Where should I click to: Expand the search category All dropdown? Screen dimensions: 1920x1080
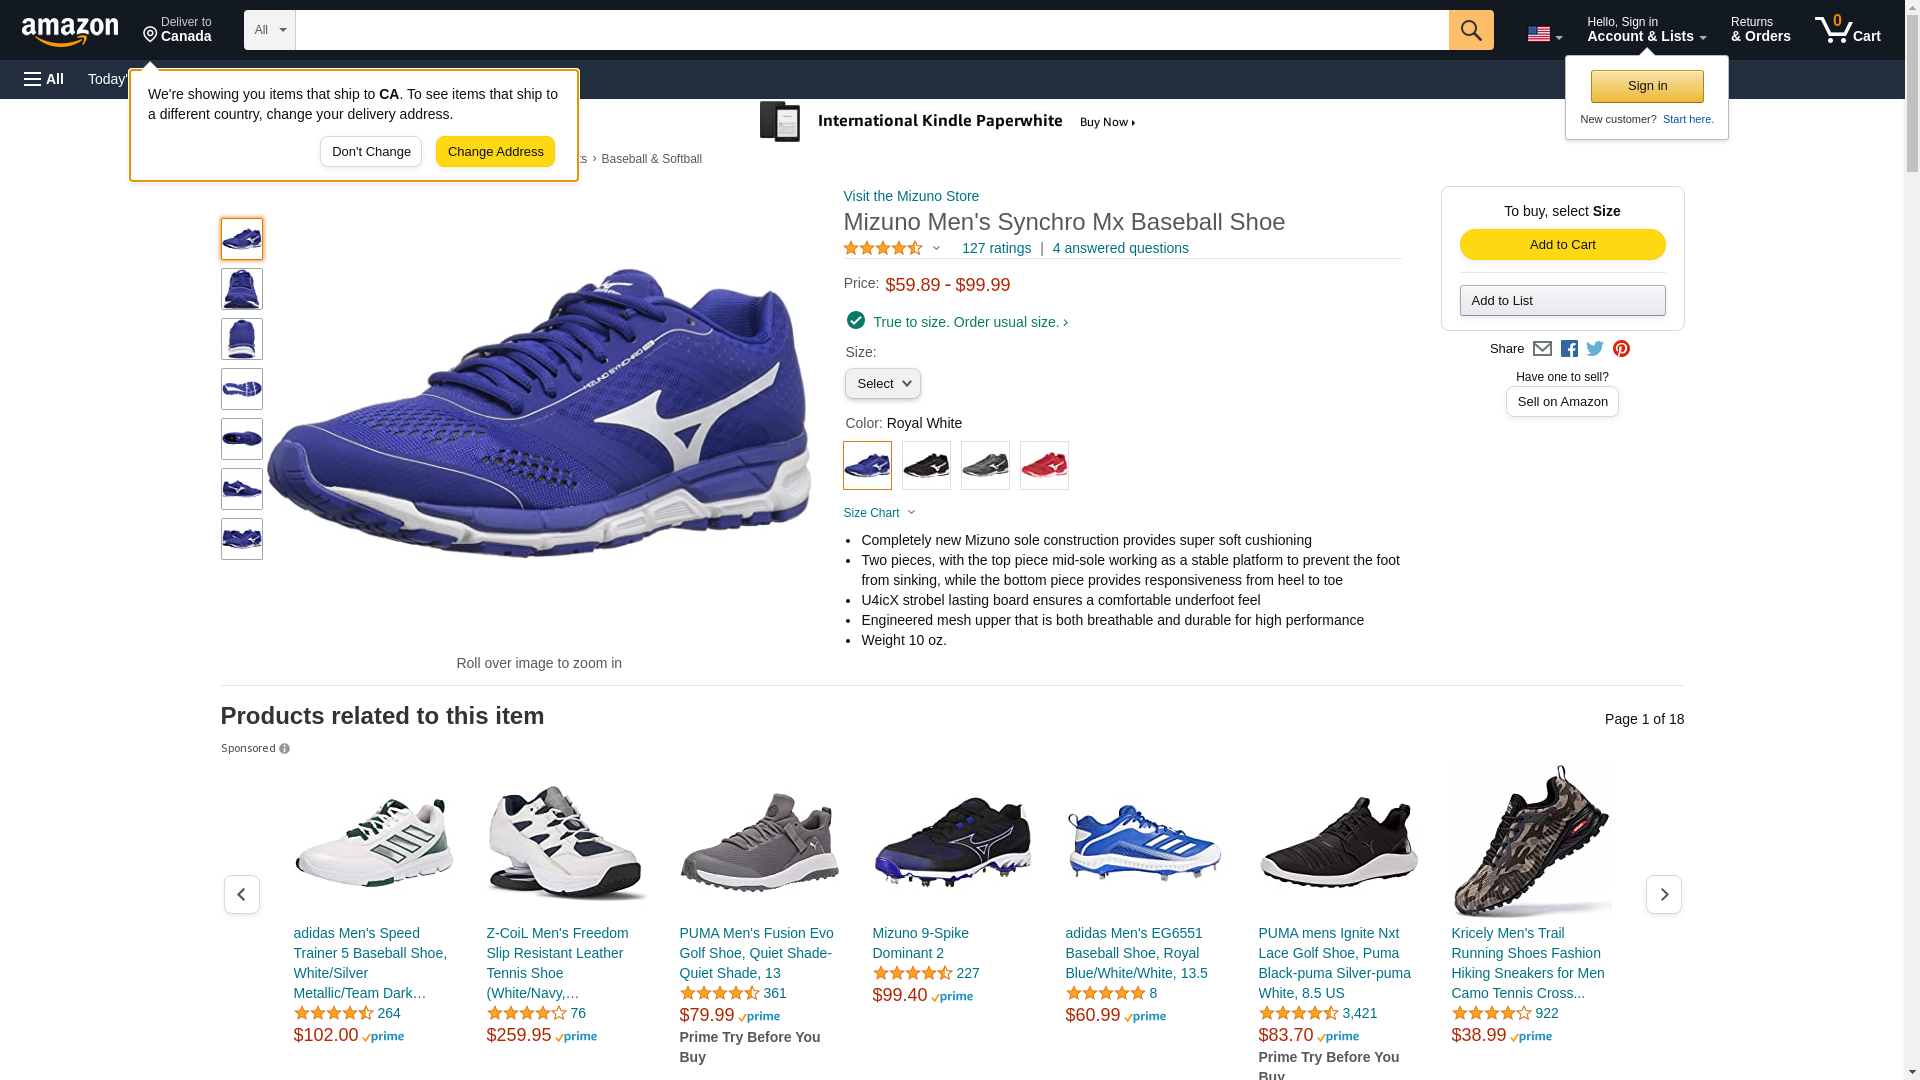(269, 30)
